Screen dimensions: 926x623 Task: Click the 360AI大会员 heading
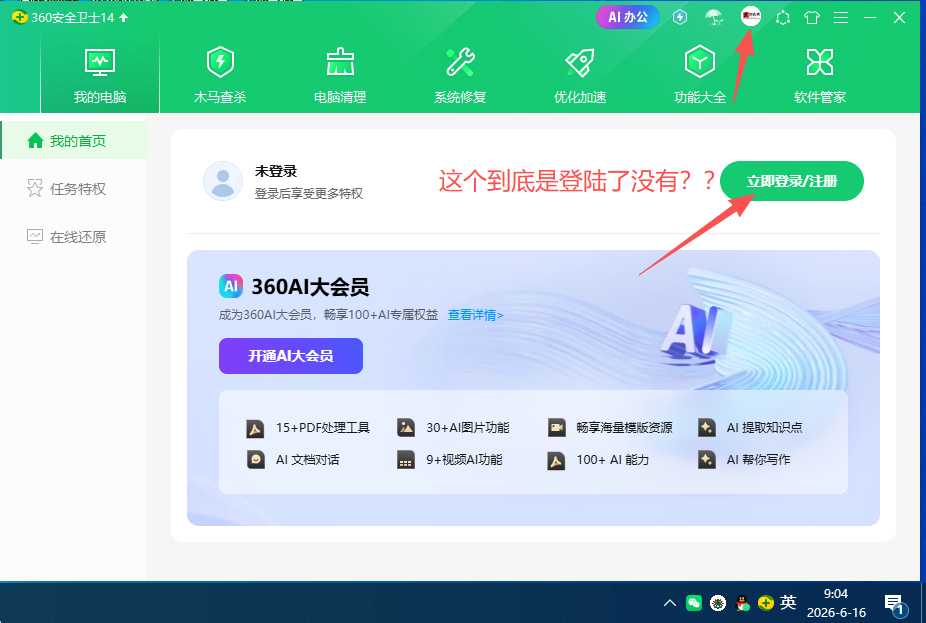click(x=310, y=287)
